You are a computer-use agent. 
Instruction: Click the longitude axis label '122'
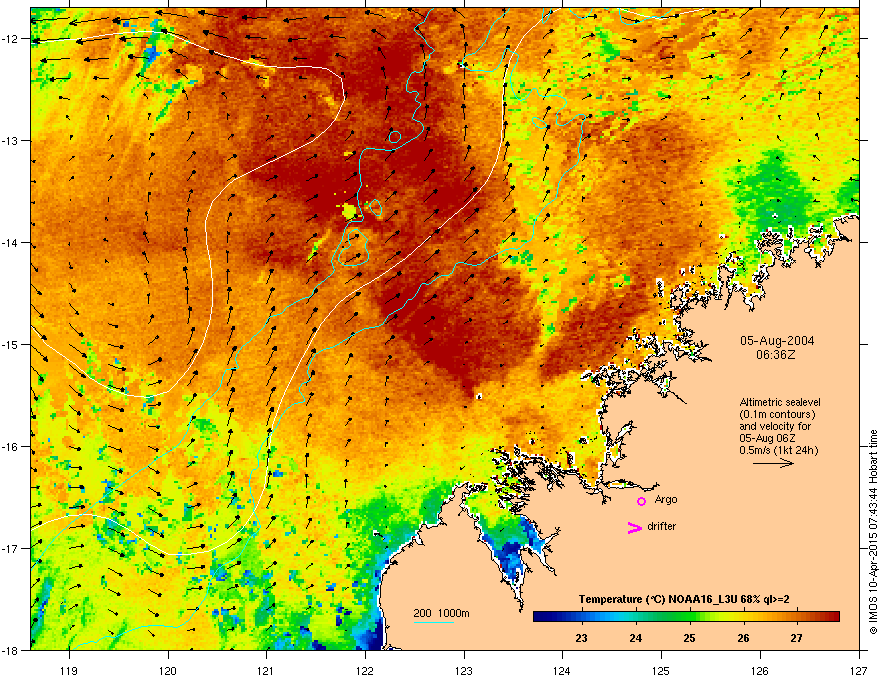[365, 670]
